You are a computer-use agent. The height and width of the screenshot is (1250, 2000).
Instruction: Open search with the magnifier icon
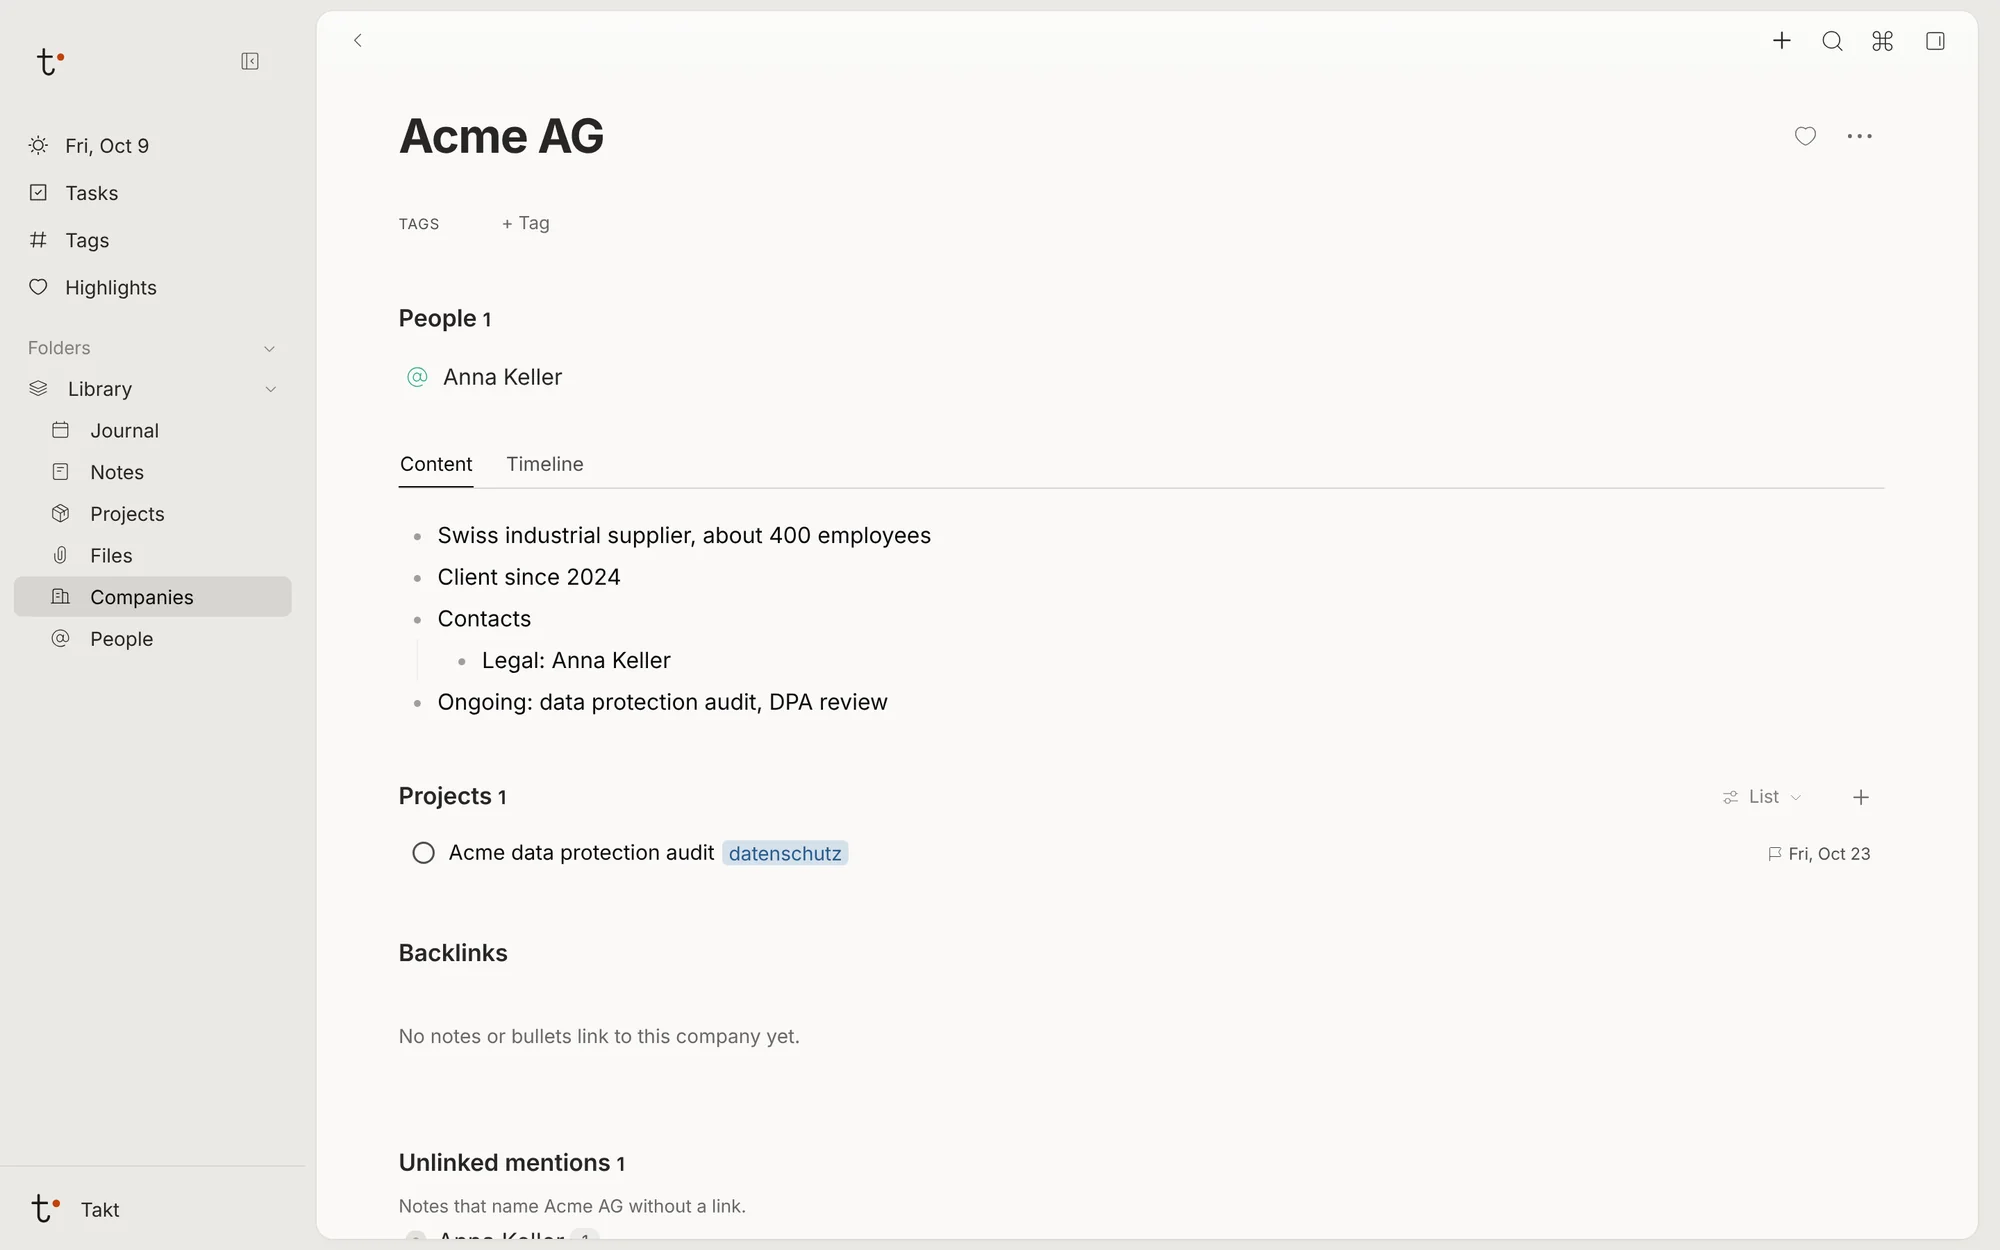1832,41
